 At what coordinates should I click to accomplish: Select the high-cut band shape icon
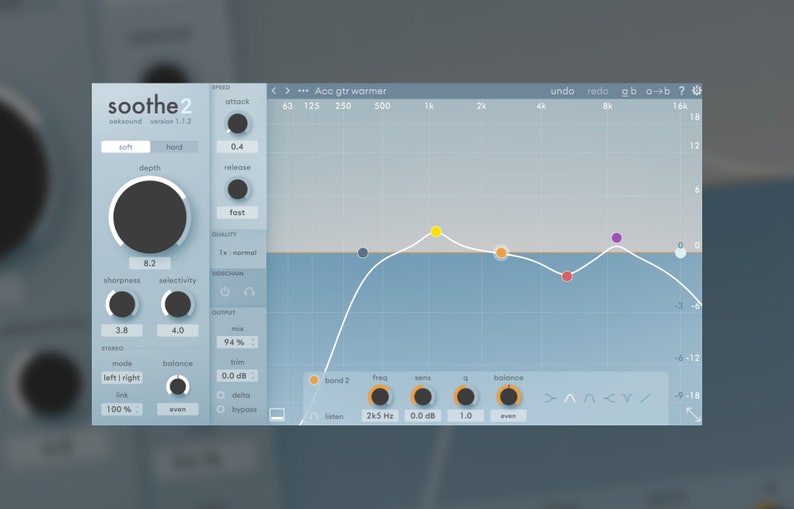click(609, 399)
